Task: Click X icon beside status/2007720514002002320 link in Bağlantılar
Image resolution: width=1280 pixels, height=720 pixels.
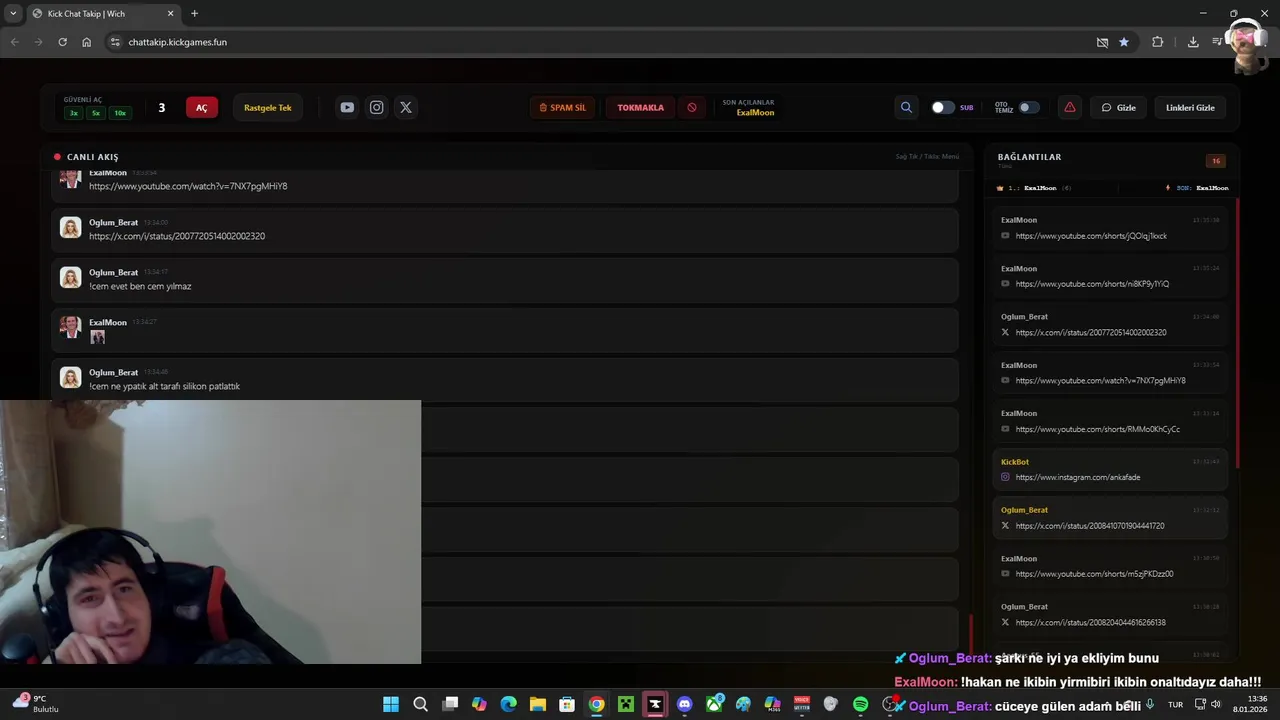Action: click(1005, 332)
